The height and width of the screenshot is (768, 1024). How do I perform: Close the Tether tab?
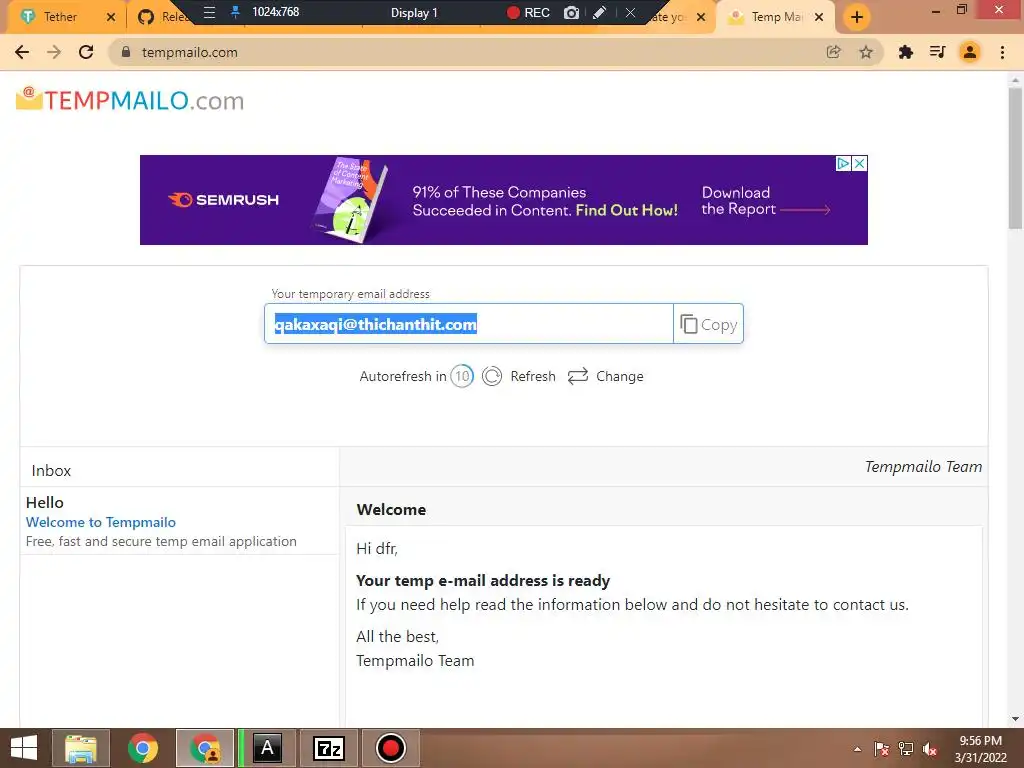coord(111,17)
